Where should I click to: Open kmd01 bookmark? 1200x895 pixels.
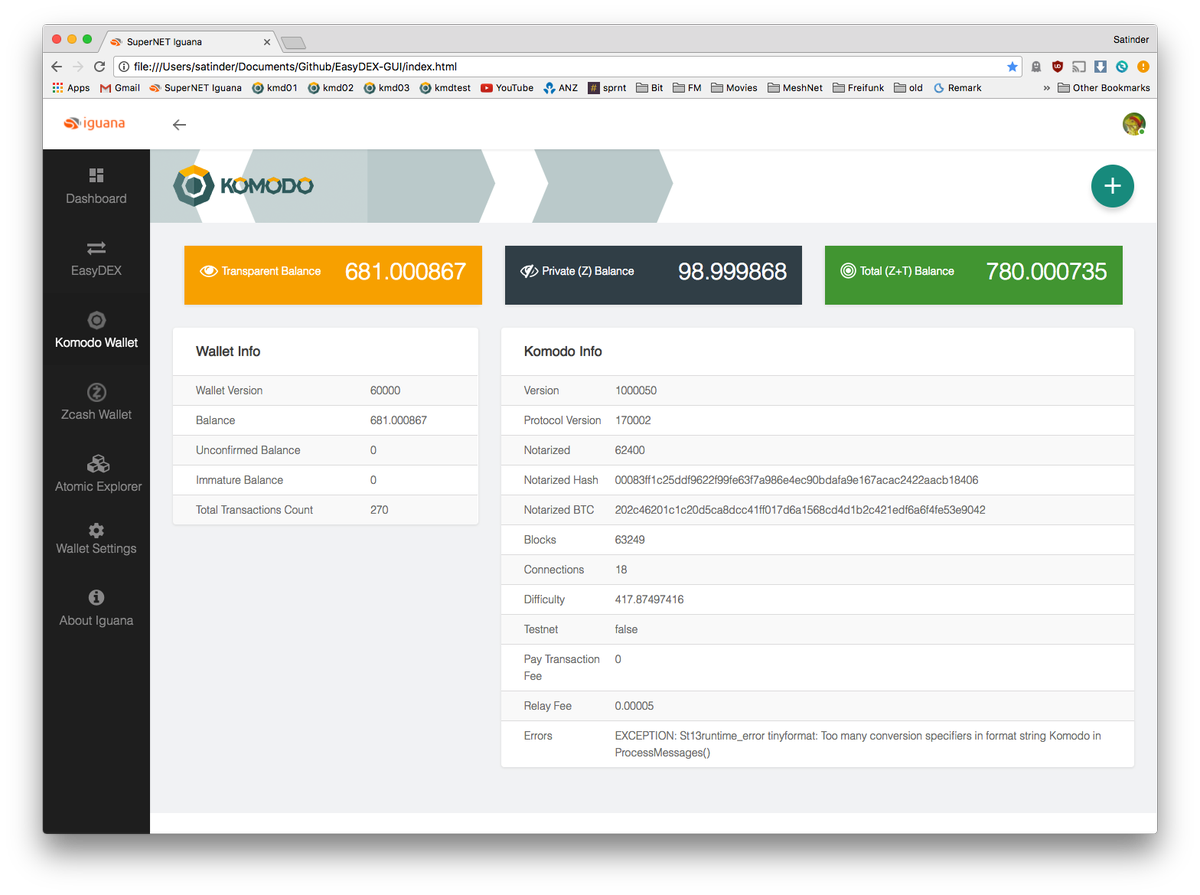coord(275,88)
